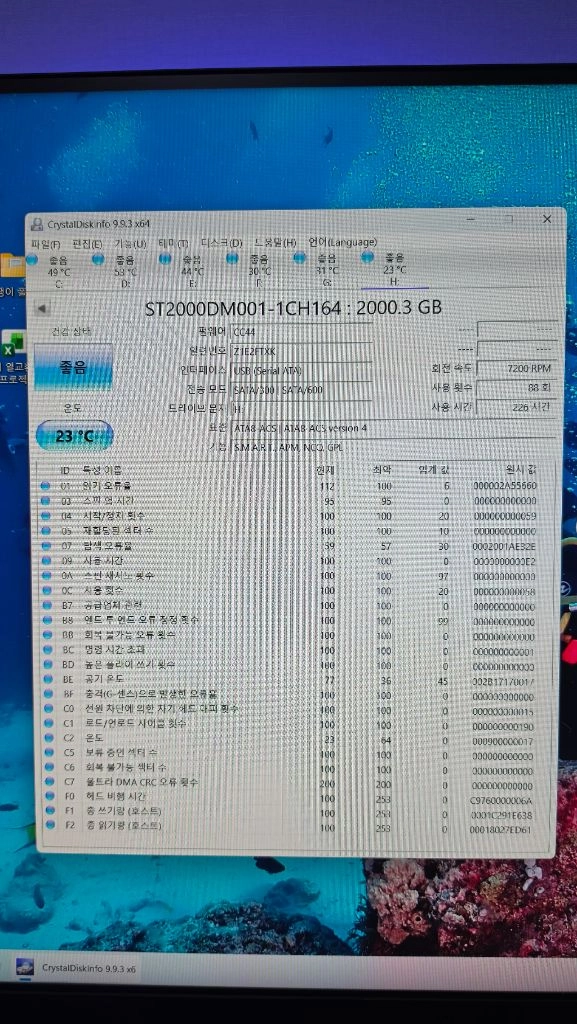Screen dimensions: 577x1024
Task: Open the 편집(E) menu
Action: [x=87, y=244]
